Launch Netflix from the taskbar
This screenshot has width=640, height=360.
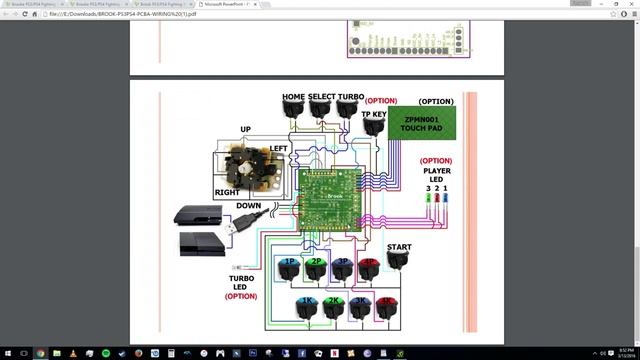[334, 353]
